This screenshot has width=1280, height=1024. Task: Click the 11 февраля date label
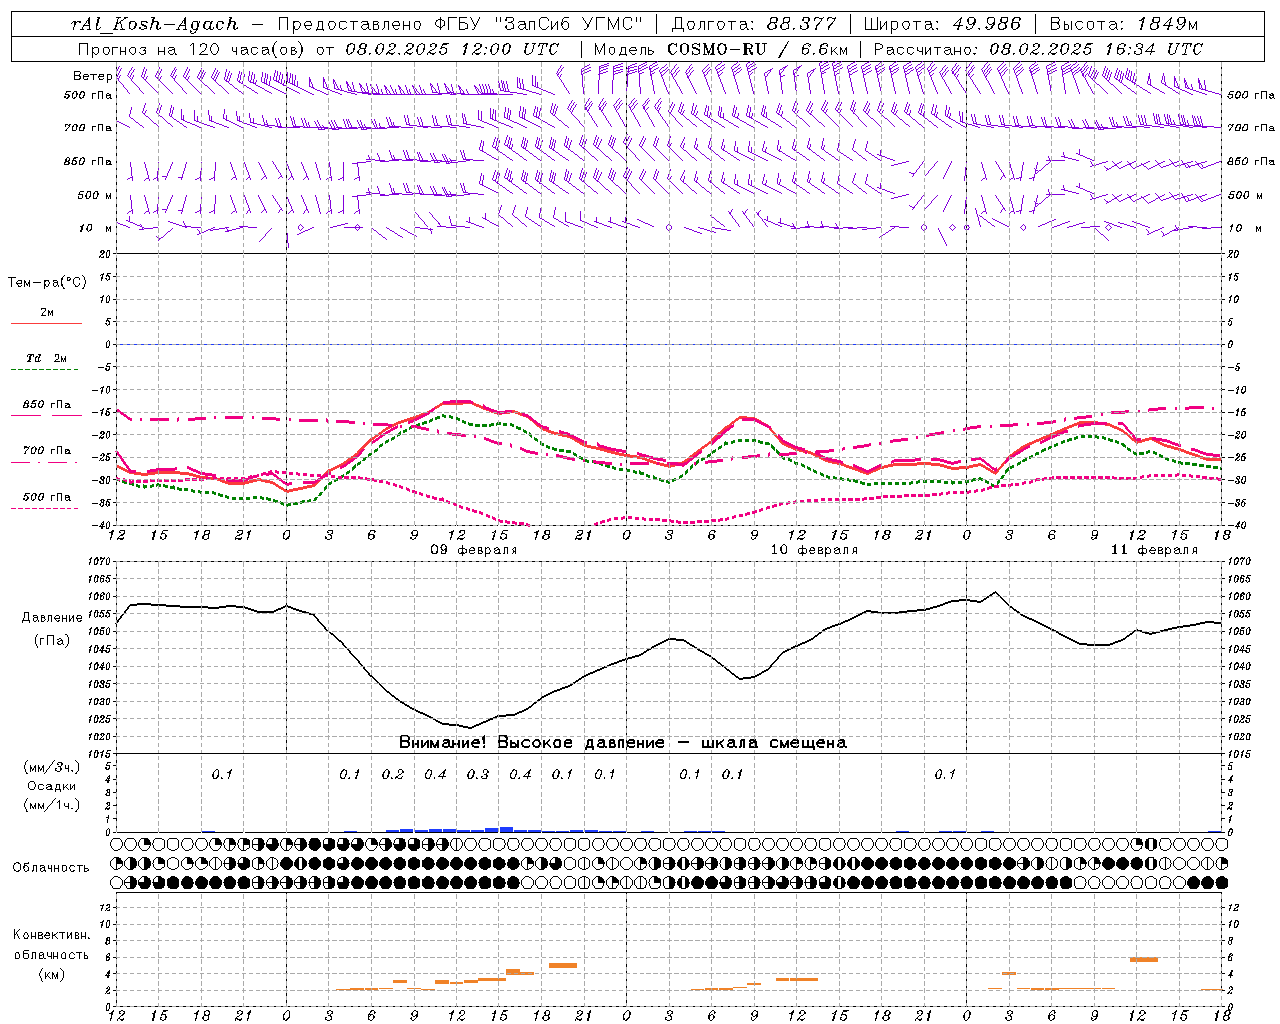pos(1154,550)
